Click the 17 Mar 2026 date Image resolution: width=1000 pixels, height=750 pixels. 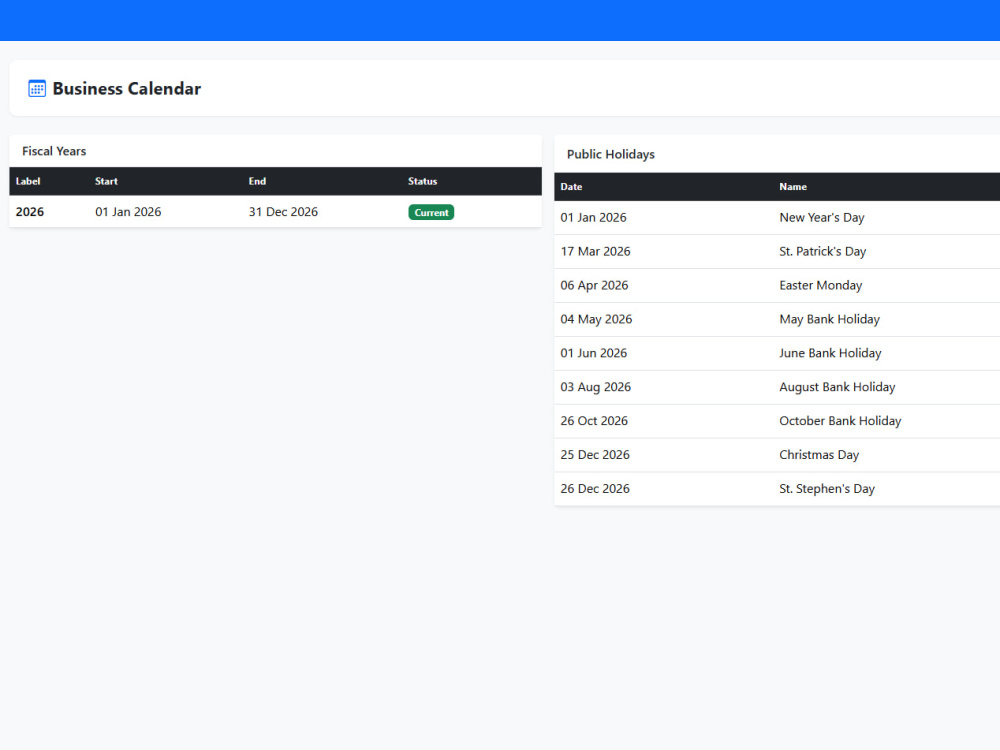pos(595,251)
